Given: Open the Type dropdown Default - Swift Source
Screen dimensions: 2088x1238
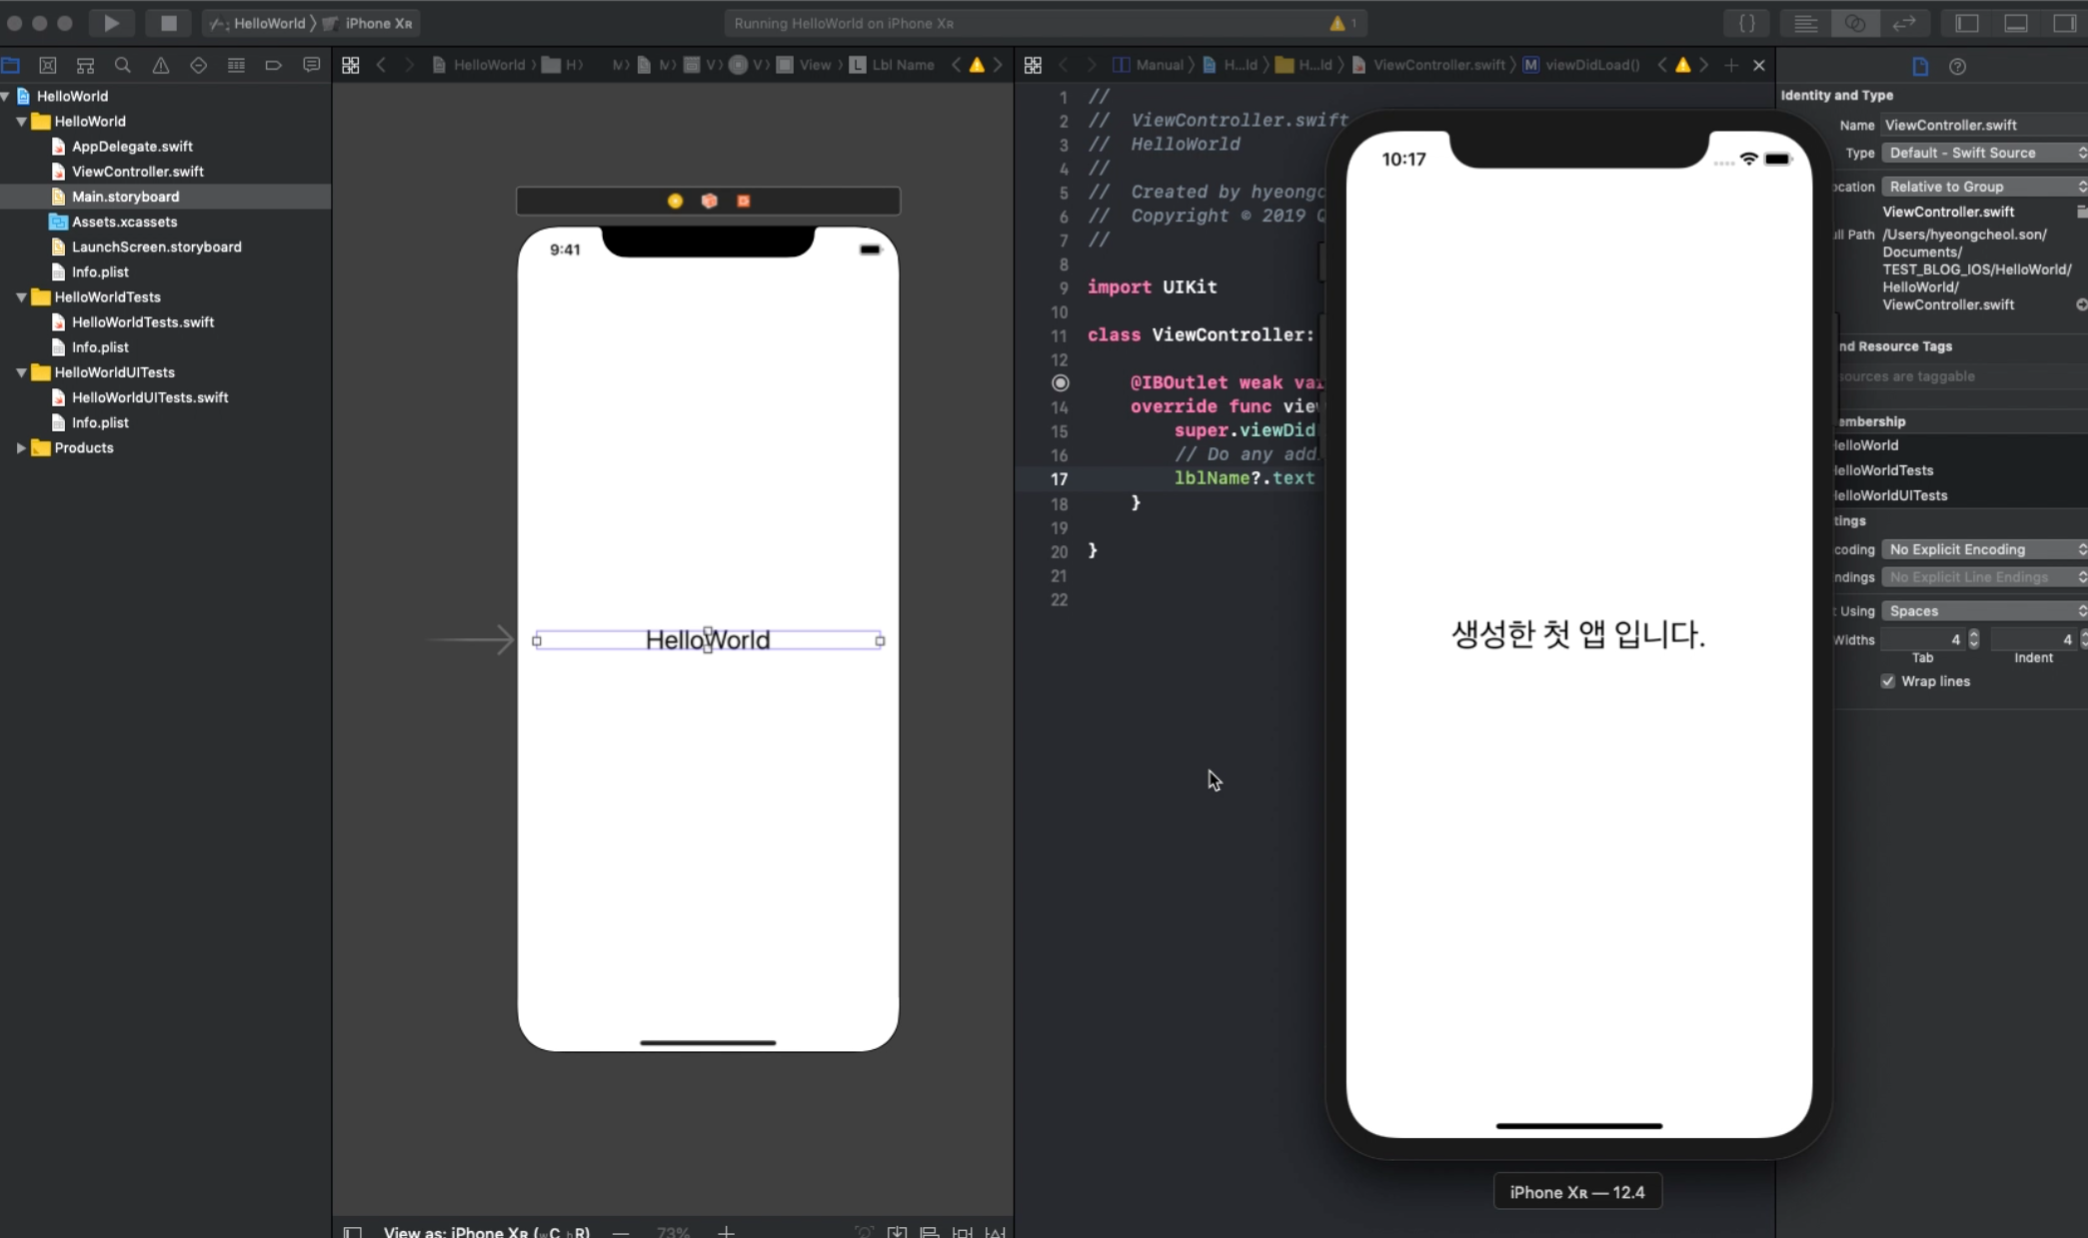Looking at the screenshot, I should point(1982,153).
